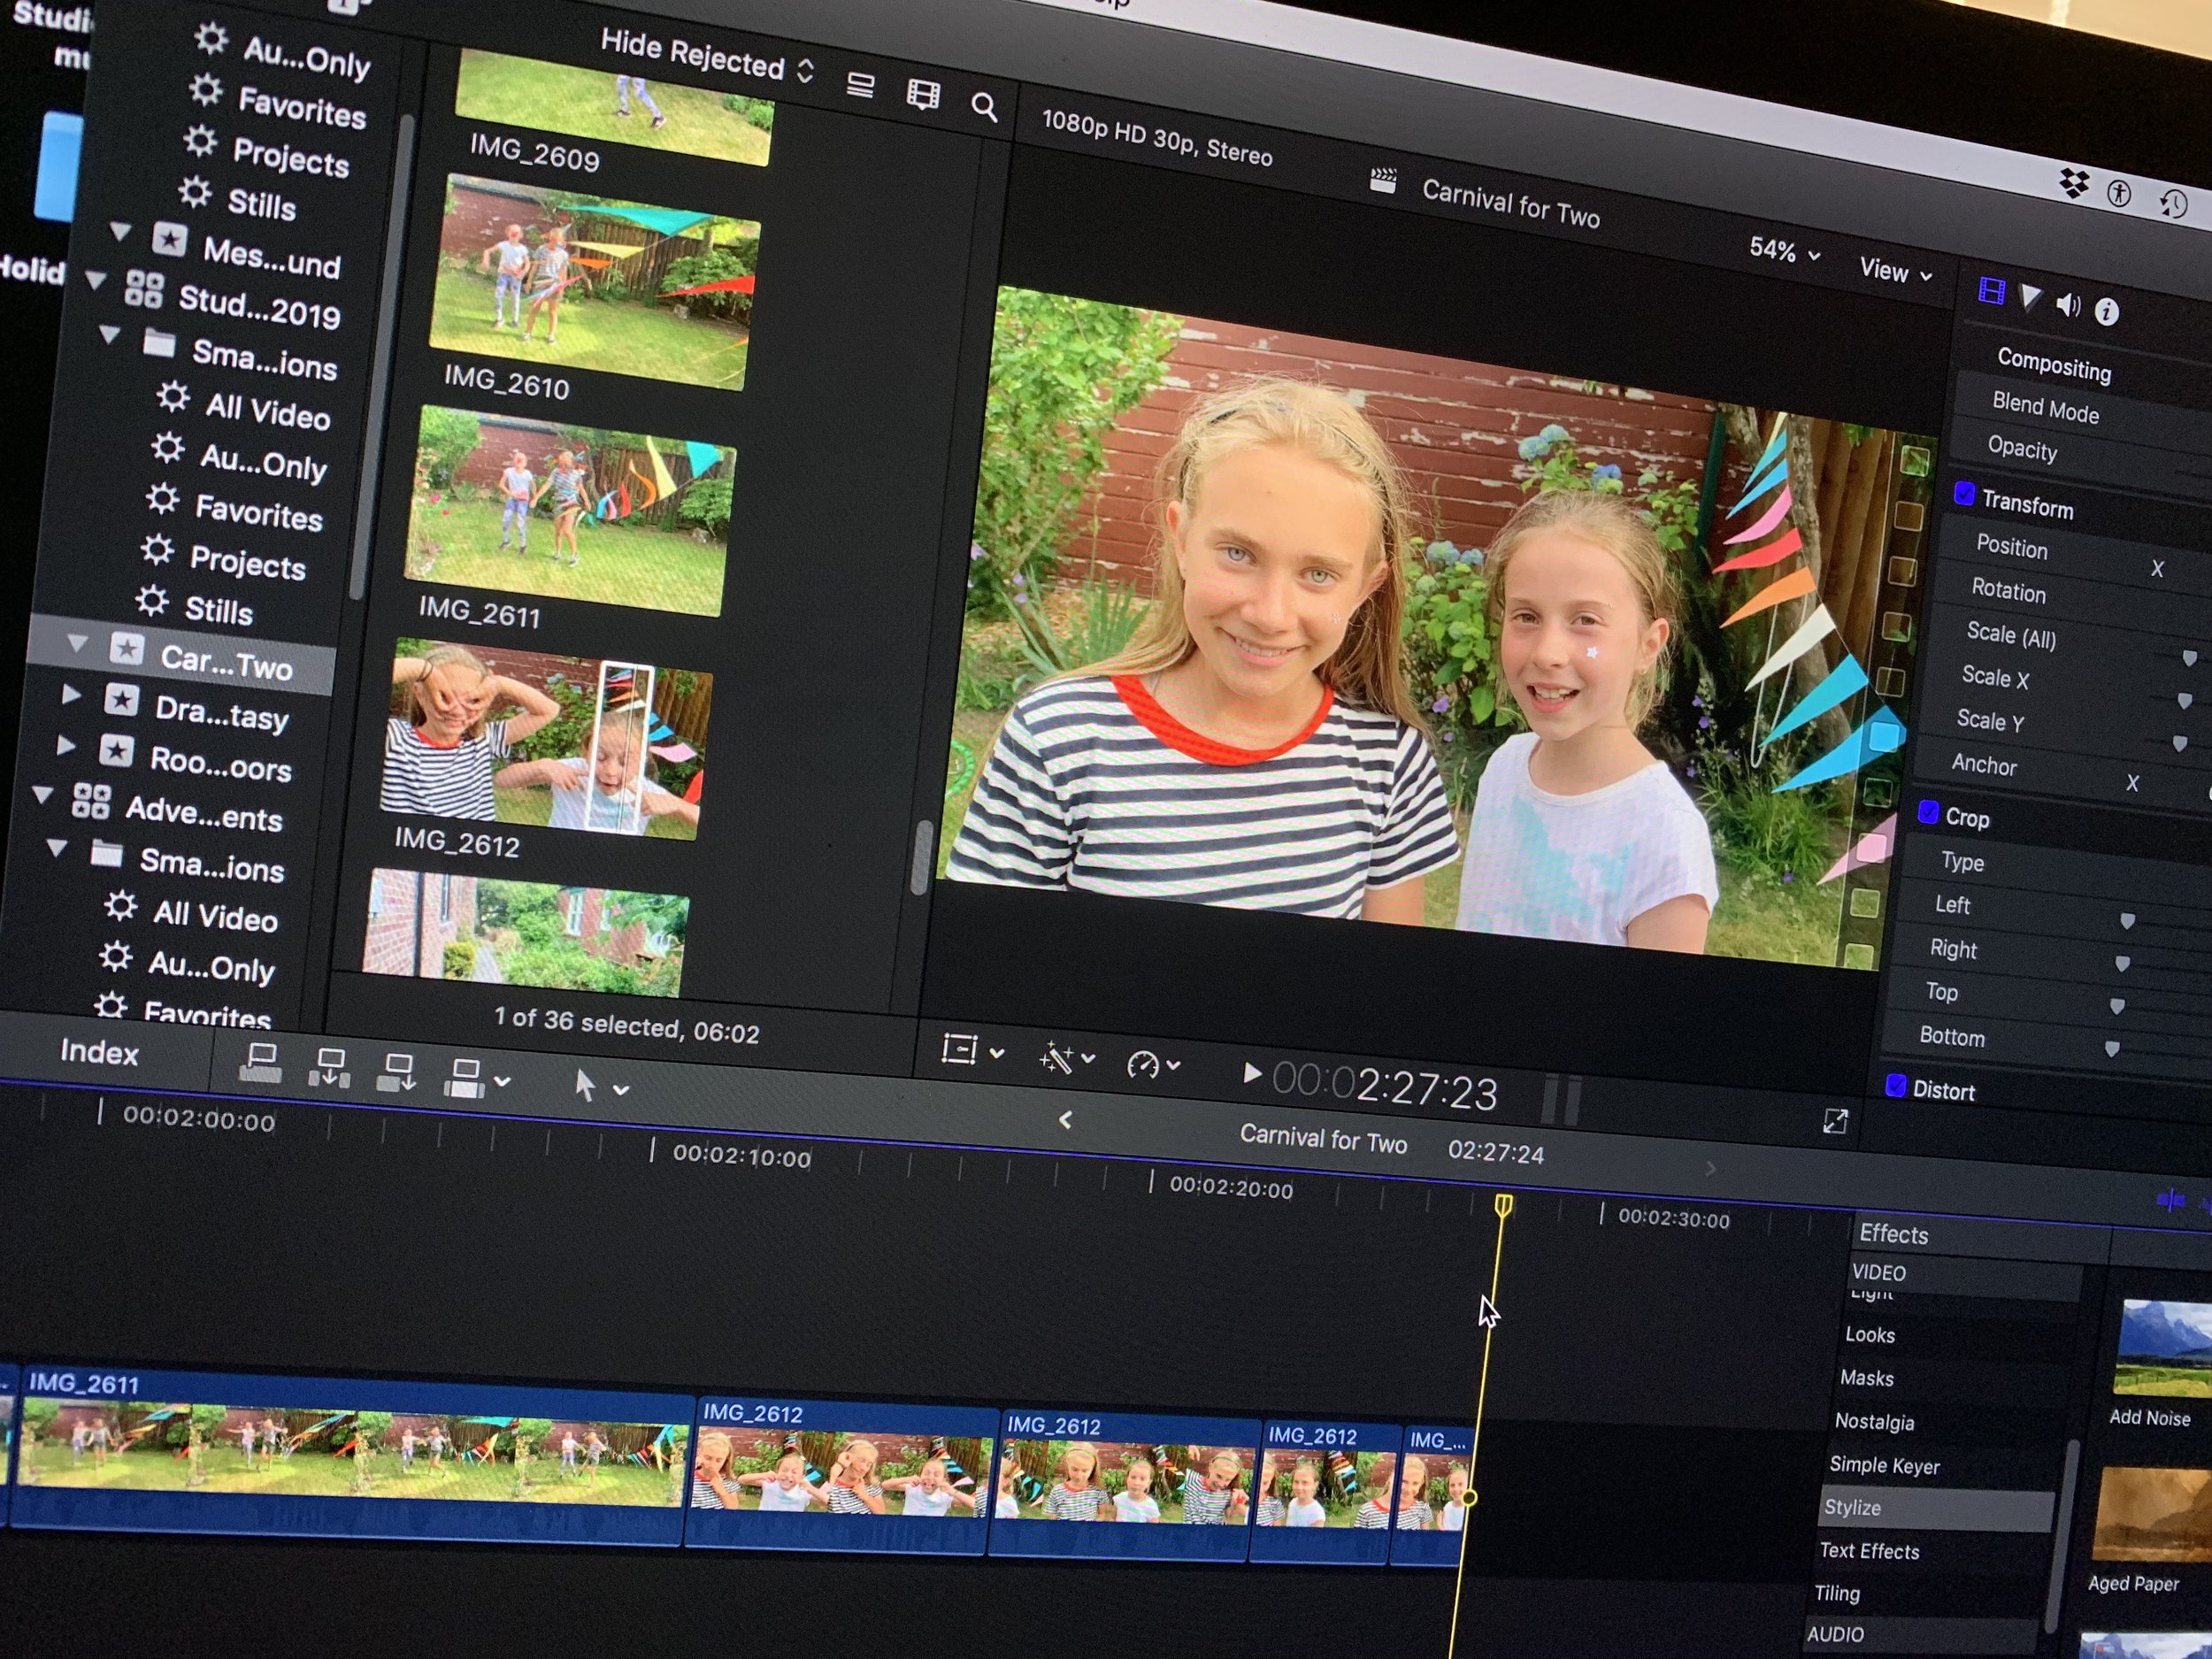Toggle the Transform checkbox
Viewport: 2212px width, 1659px height.
(x=1964, y=494)
